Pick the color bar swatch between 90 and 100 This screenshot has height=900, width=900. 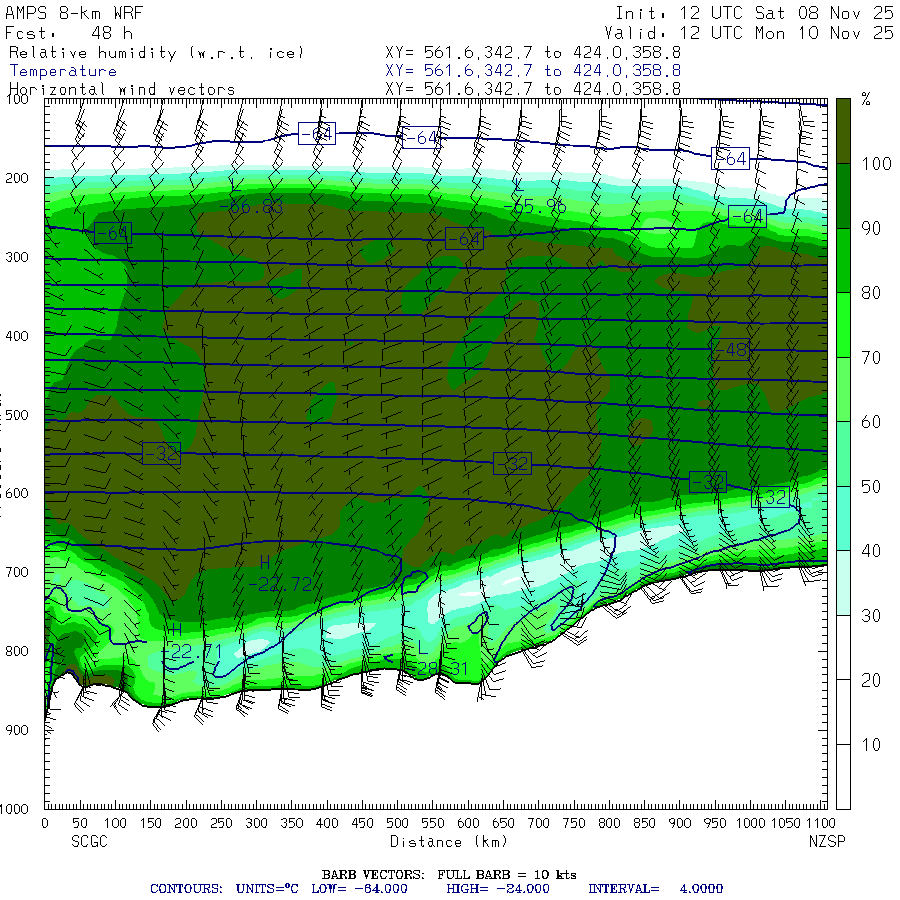843,196
